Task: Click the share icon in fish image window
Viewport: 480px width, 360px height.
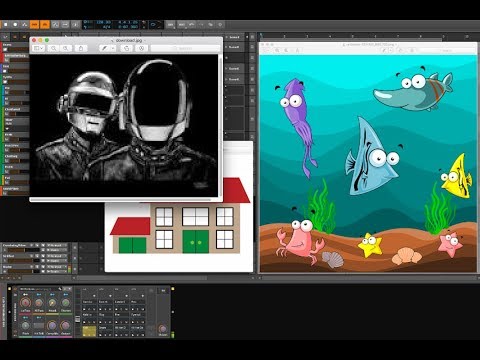Action: pos(298,50)
